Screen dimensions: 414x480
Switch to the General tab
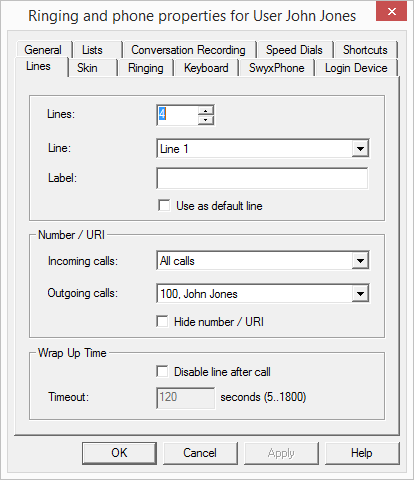(43, 50)
